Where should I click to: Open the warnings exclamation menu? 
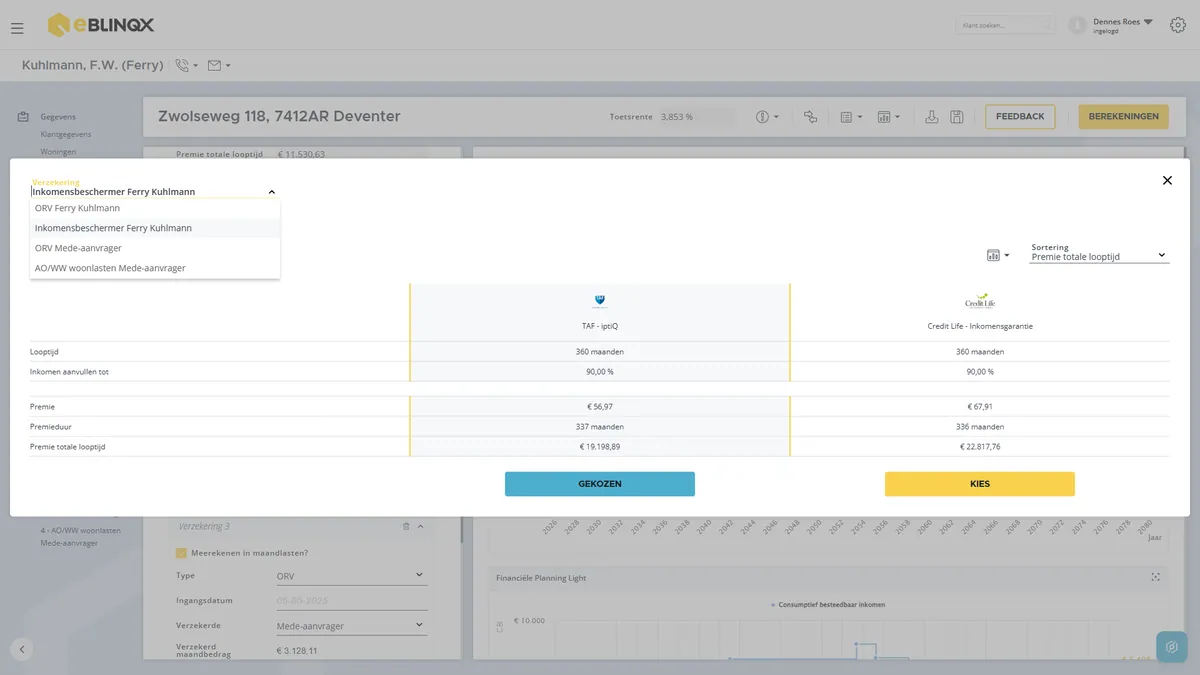click(x=767, y=117)
